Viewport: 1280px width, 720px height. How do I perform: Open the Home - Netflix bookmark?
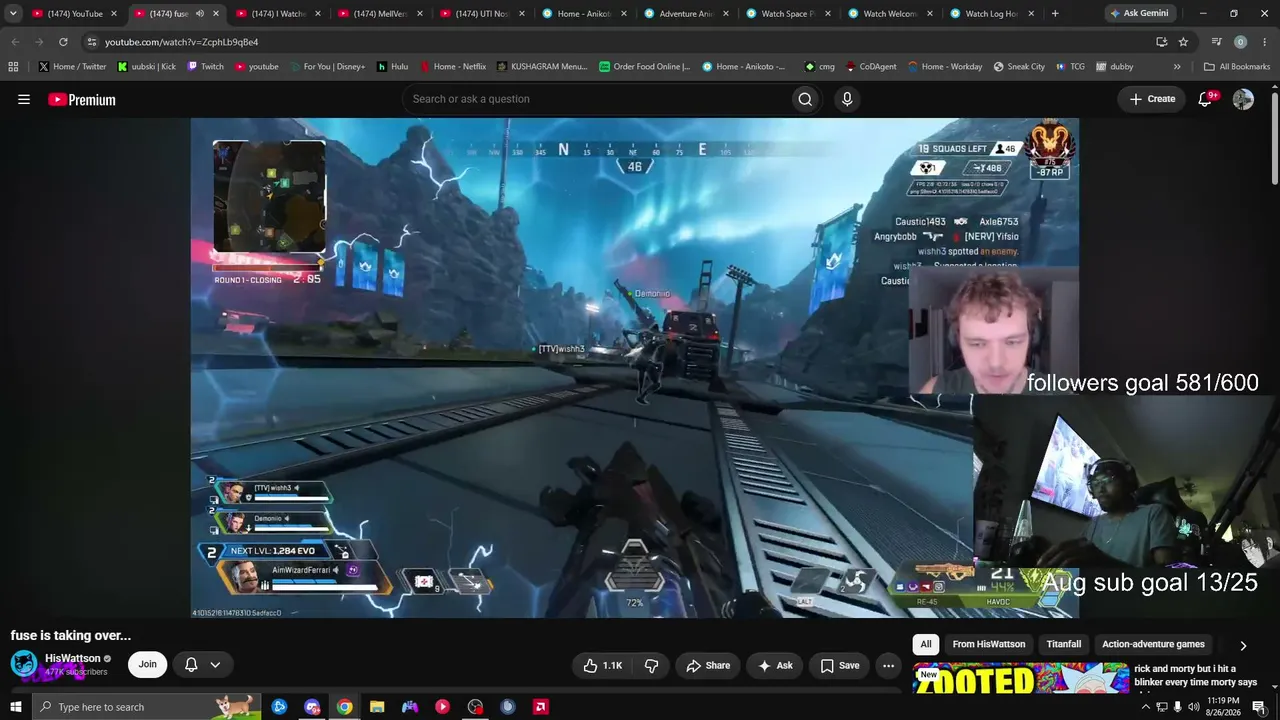[x=452, y=67]
